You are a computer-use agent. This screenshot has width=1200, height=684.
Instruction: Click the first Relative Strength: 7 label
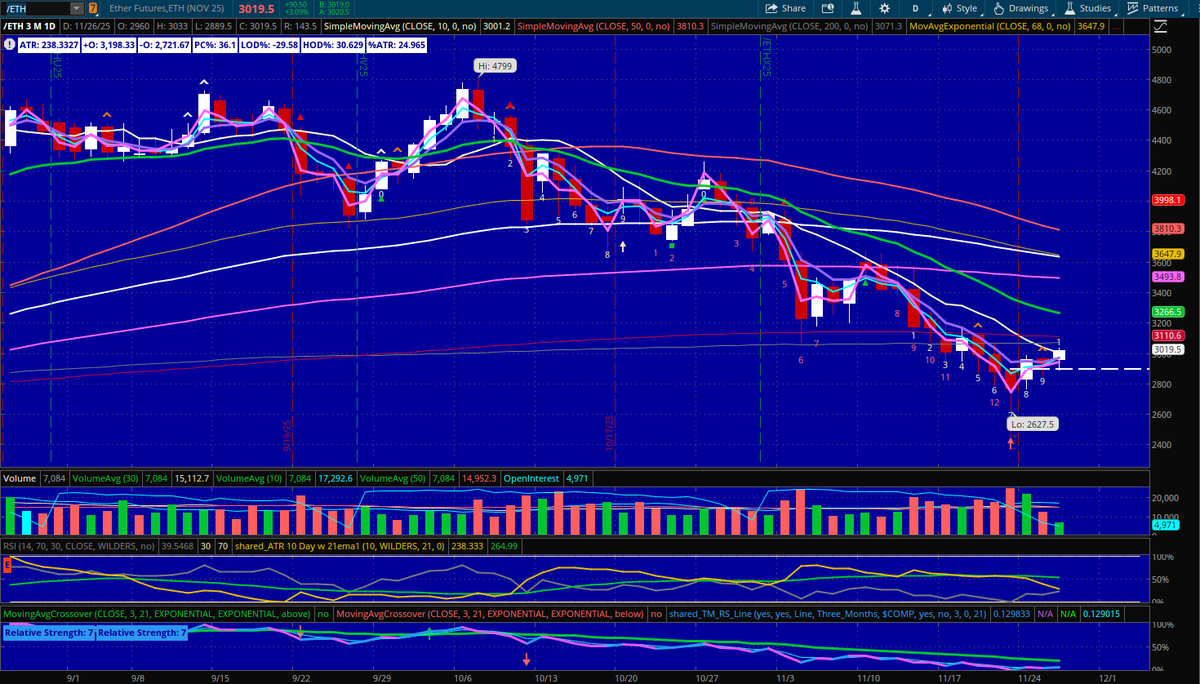(49, 632)
